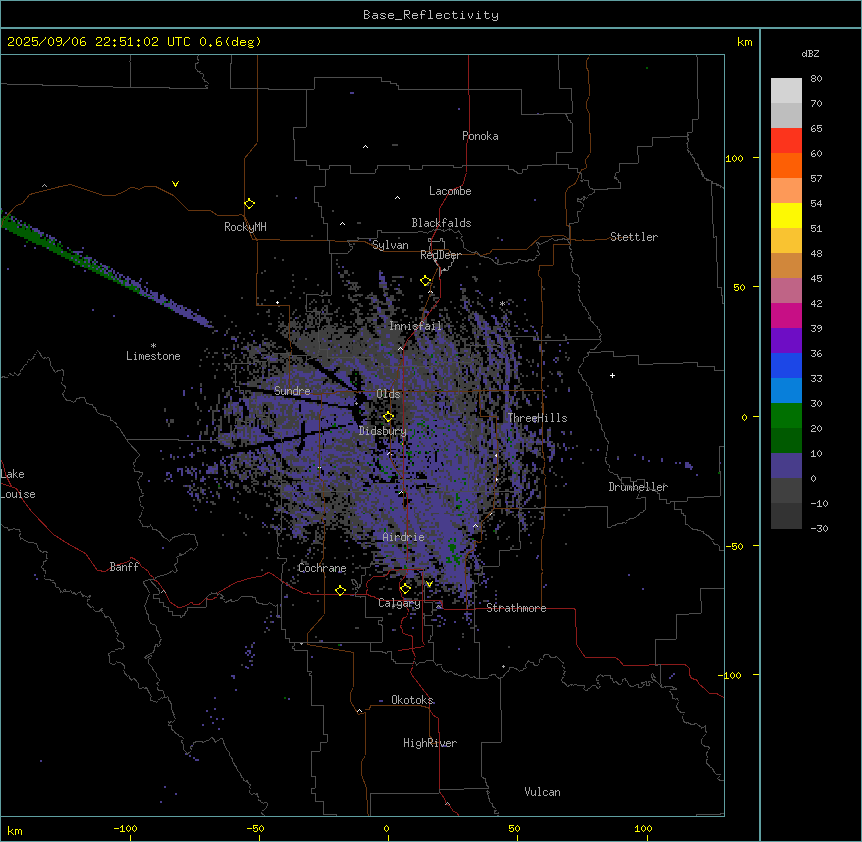Select the ThreeHills label
862x842 pixels.
click(537, 418)
